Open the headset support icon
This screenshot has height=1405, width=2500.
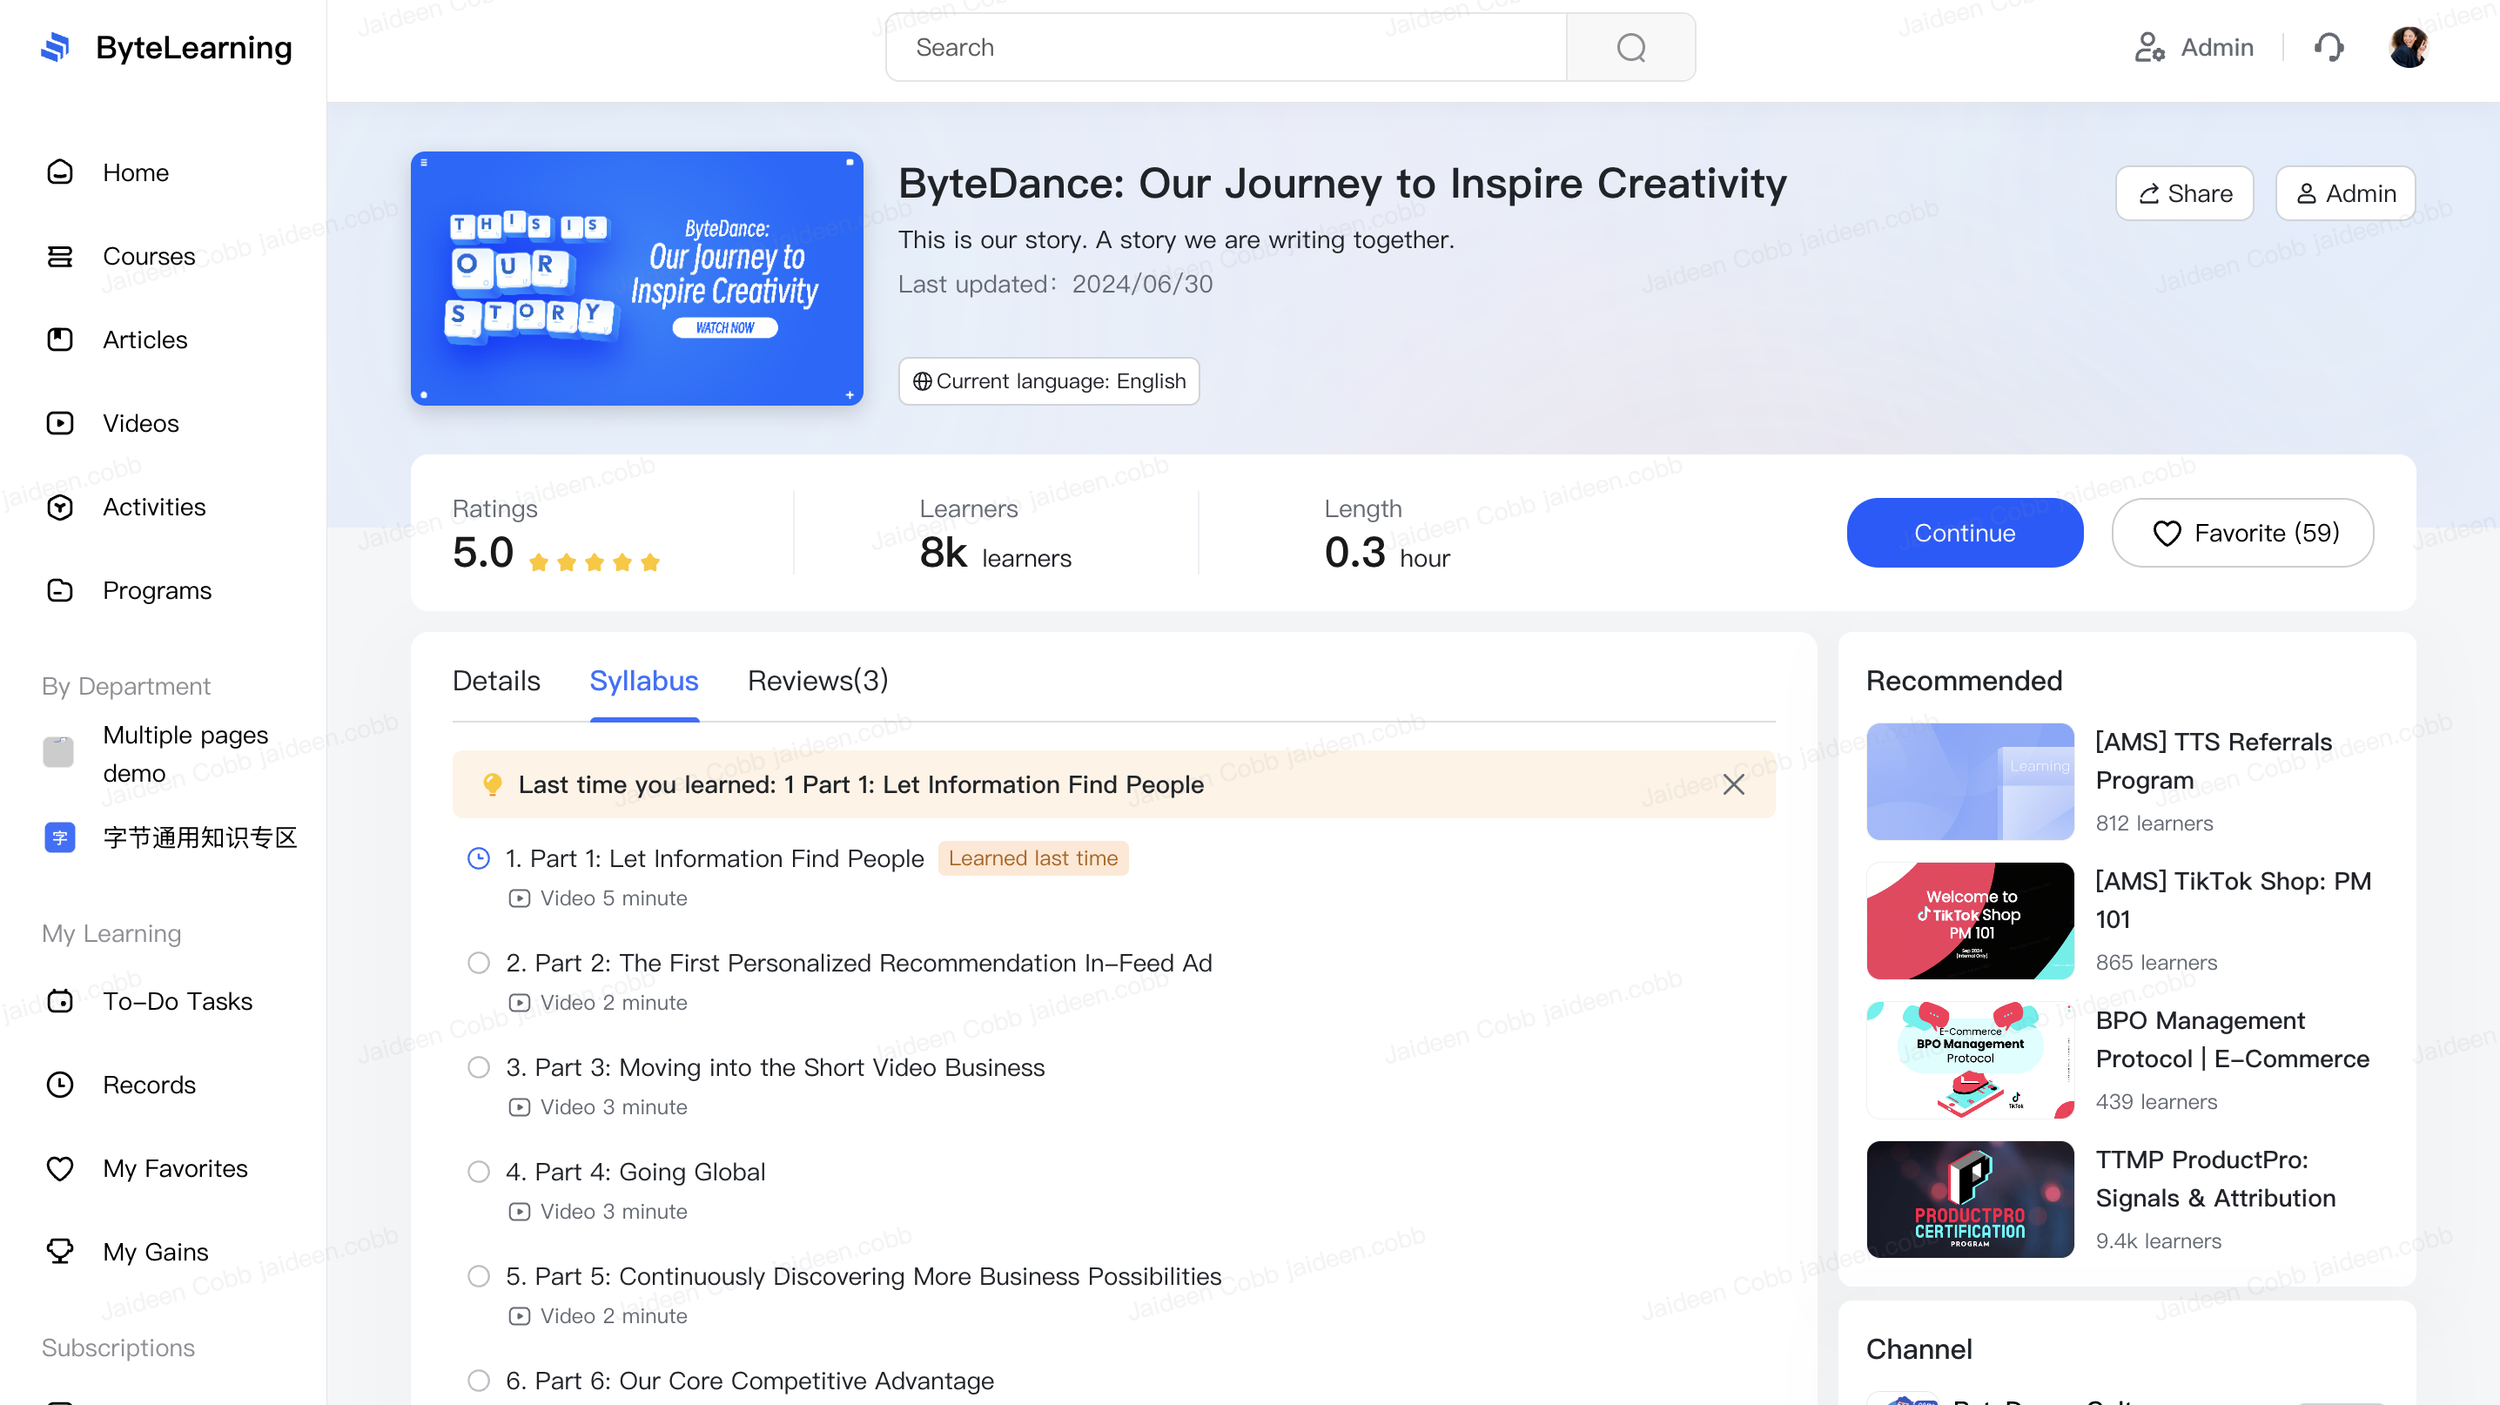2328,47
